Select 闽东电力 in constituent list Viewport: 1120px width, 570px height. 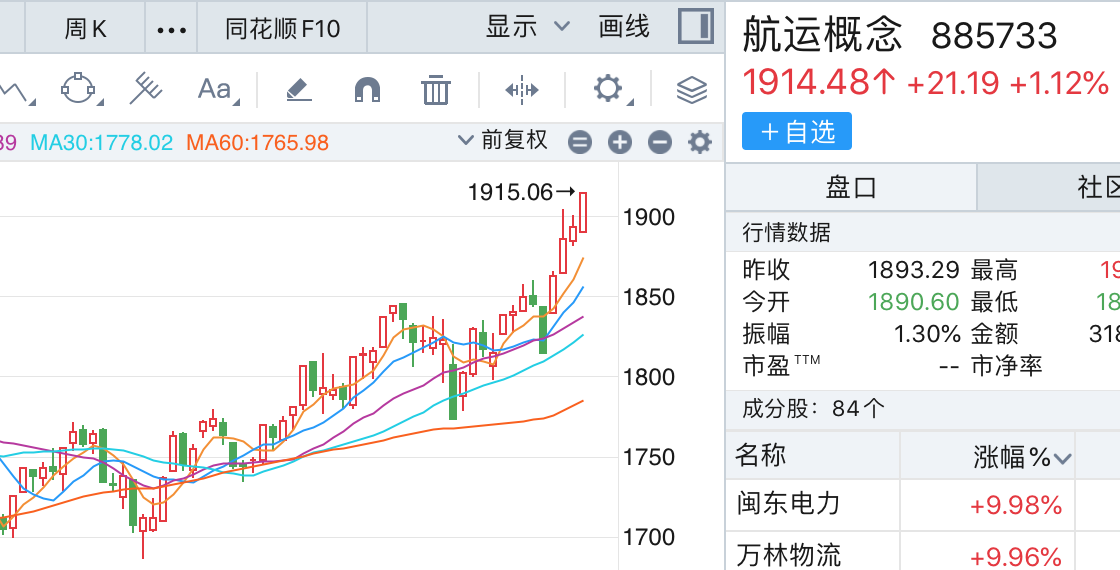[x=788, y=504]
